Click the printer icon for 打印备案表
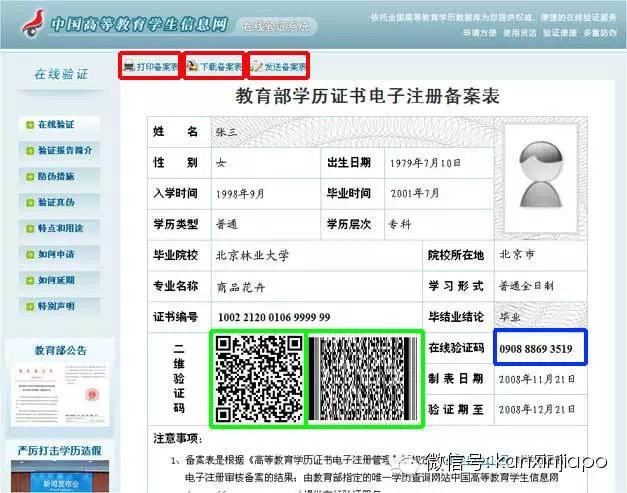The width and height of the screenshot is (627, 493). [x=129, y=67]
